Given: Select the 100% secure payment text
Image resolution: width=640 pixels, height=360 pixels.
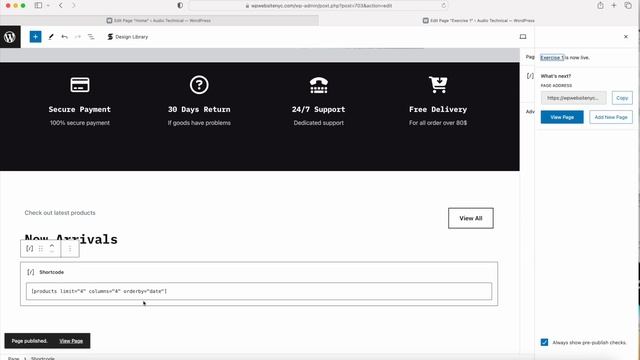Looking at the screenshot, I should [80, 123].
